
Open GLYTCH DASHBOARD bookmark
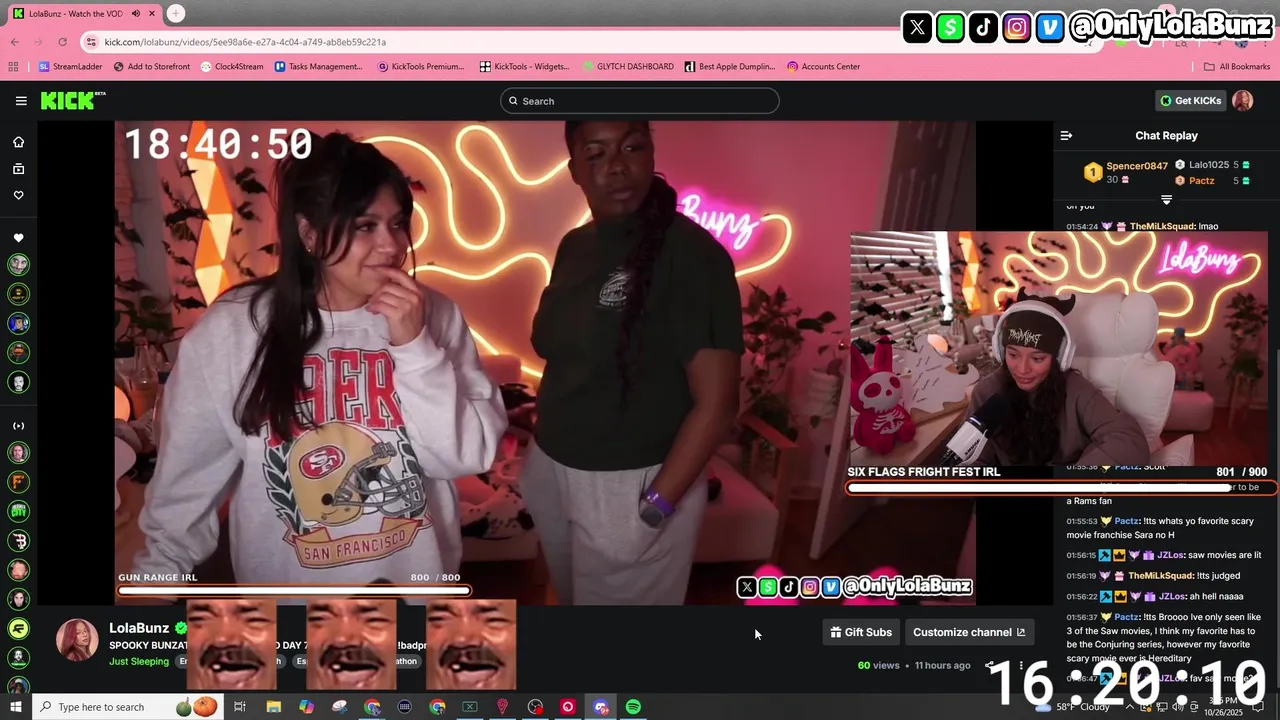coord(628,67)
